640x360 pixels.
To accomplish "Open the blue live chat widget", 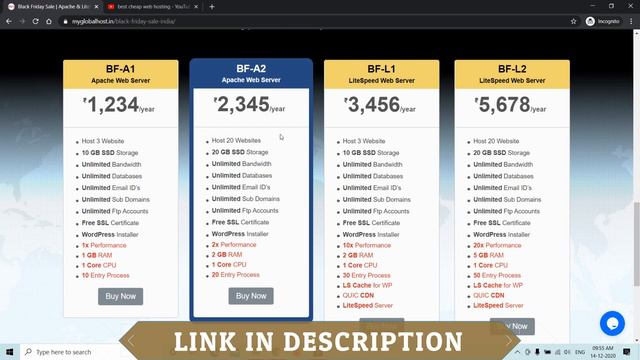I will coord(612,323).
